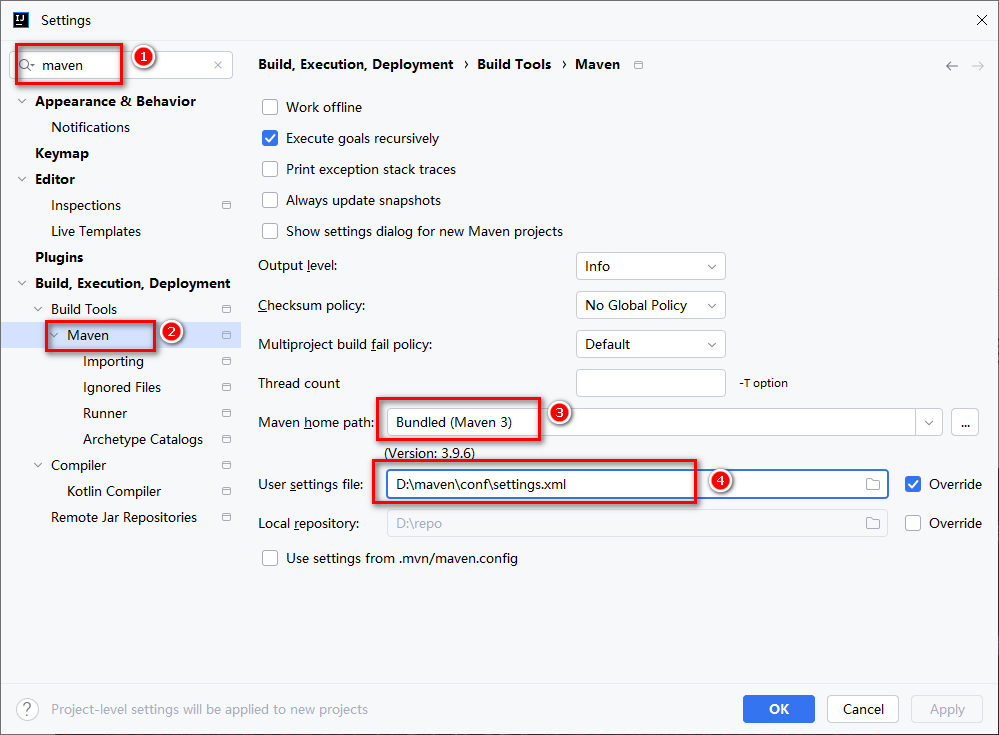The width and height of the screenshot is (999, 735).
Task: Open Runner under Maven
Action: point(105,413)
